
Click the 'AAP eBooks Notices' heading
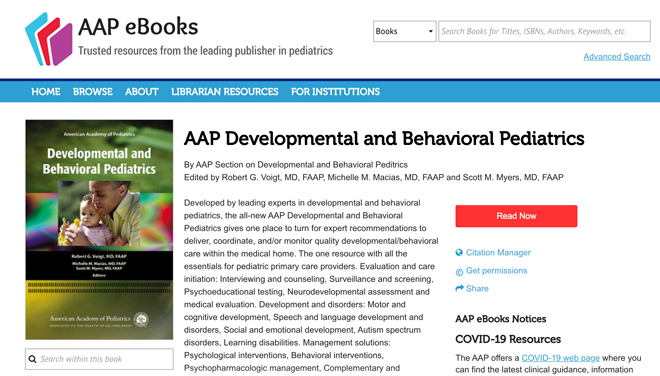[x=500, y=319]
